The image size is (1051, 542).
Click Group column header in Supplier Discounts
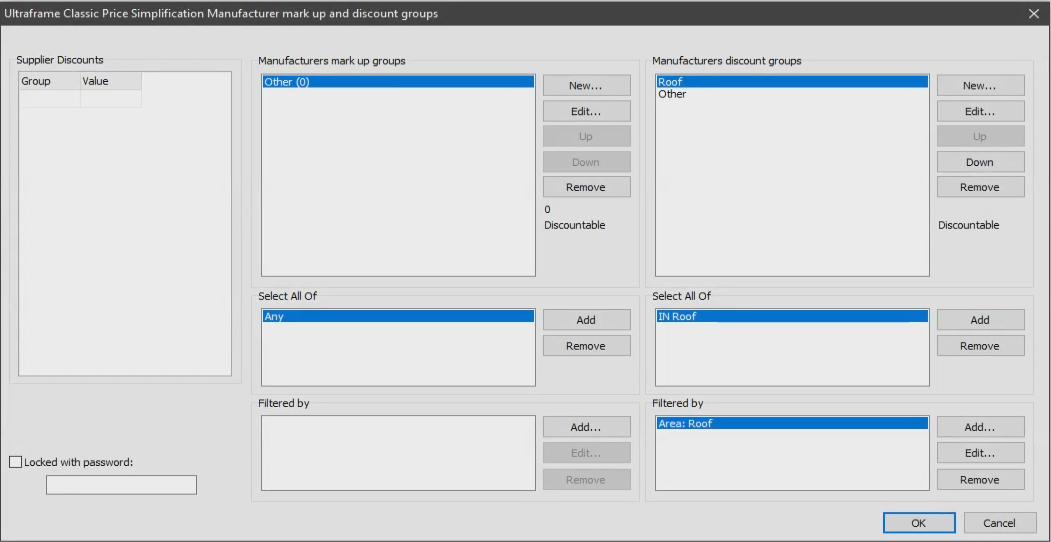[x=50, y=81]
